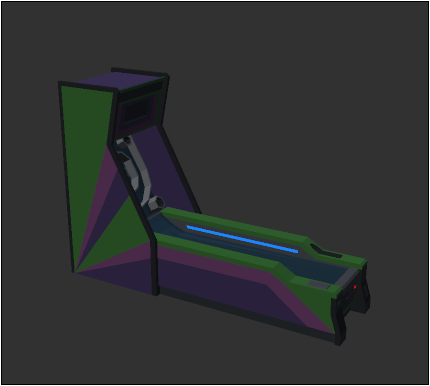Select the gray plate on left green rail

click(319, 285)
